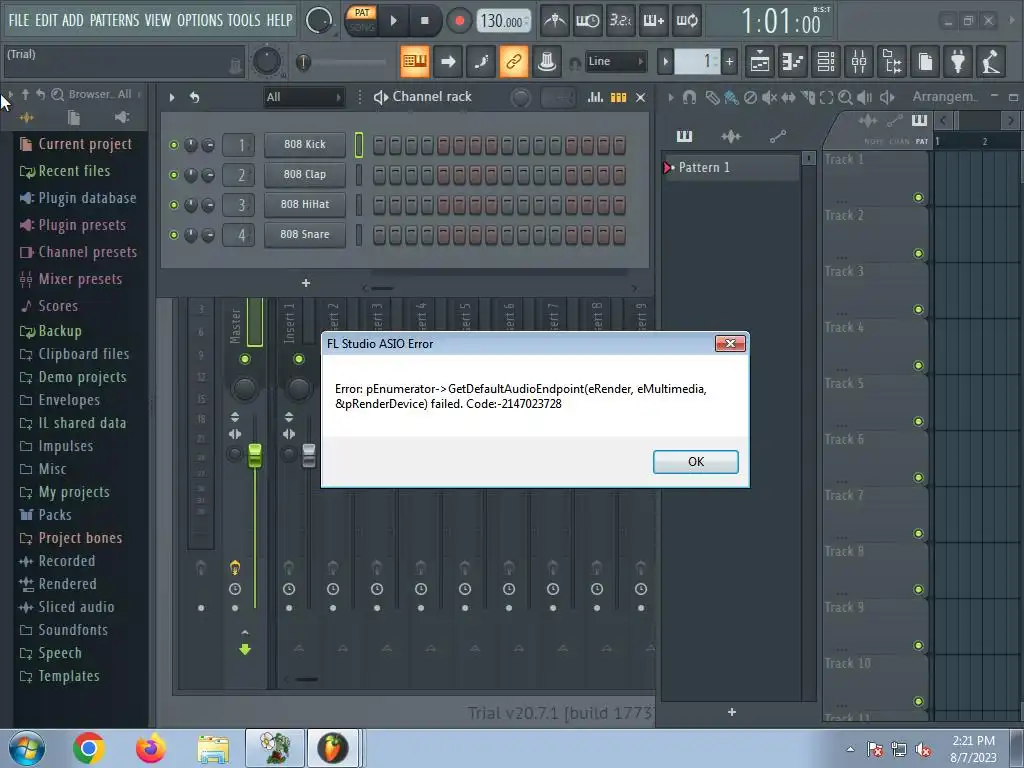This screenshot has width=1024, height=768.
Task: Click the record button
Action: 459,21
